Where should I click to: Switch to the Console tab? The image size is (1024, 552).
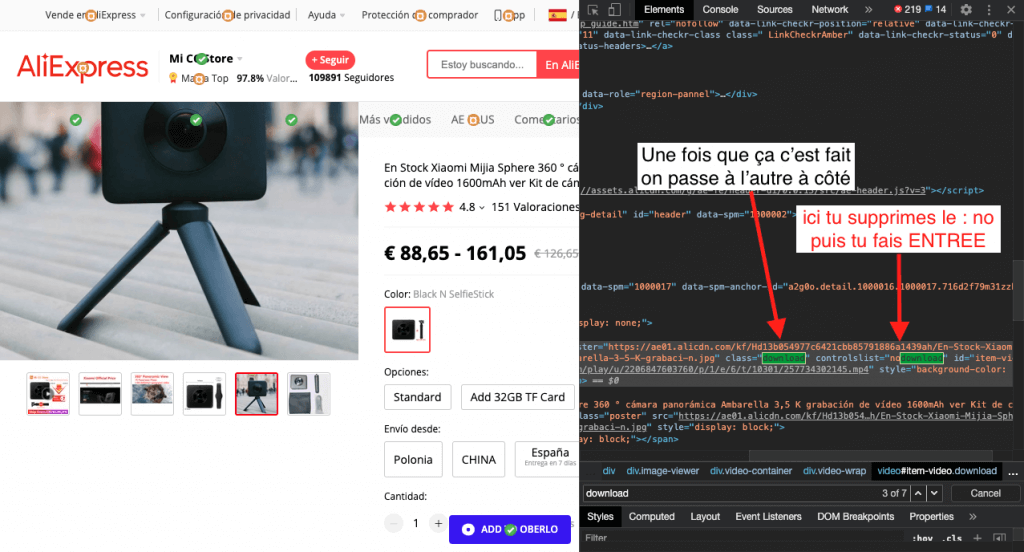(x=720, y=9)
